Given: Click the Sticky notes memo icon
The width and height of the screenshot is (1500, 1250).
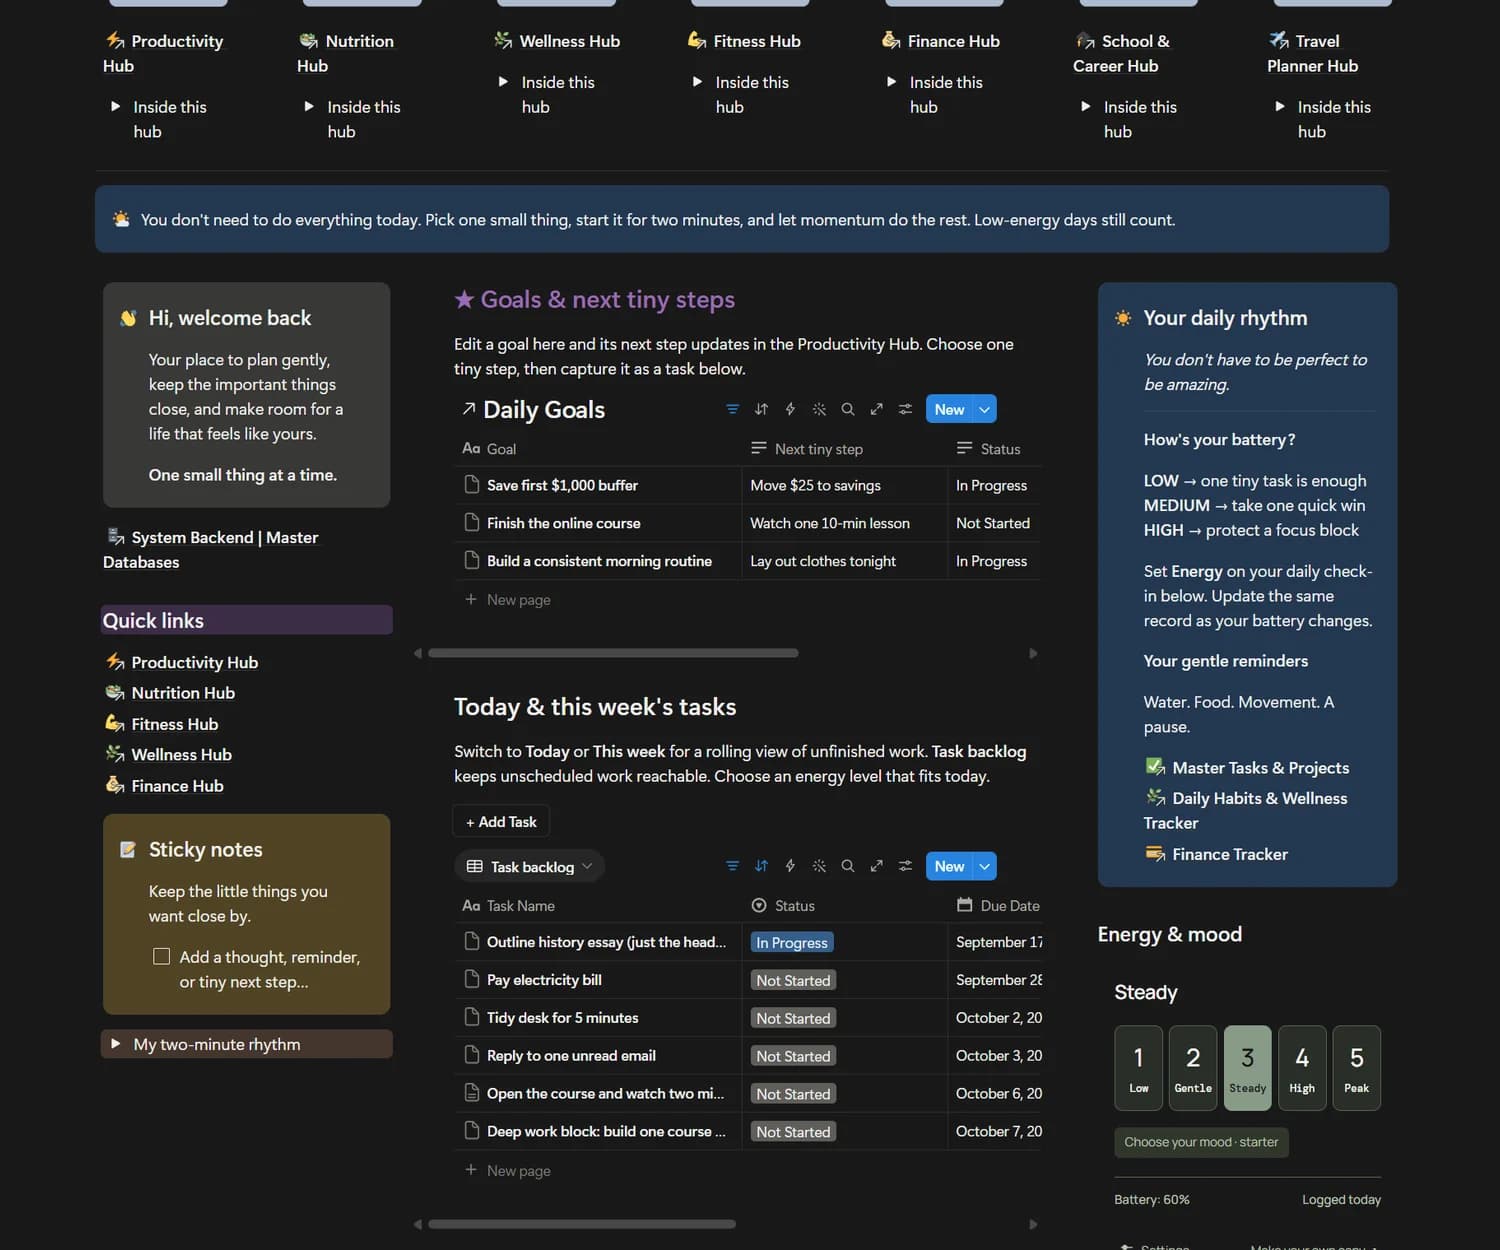Looking at the screenshot, I should click(128, 849).
